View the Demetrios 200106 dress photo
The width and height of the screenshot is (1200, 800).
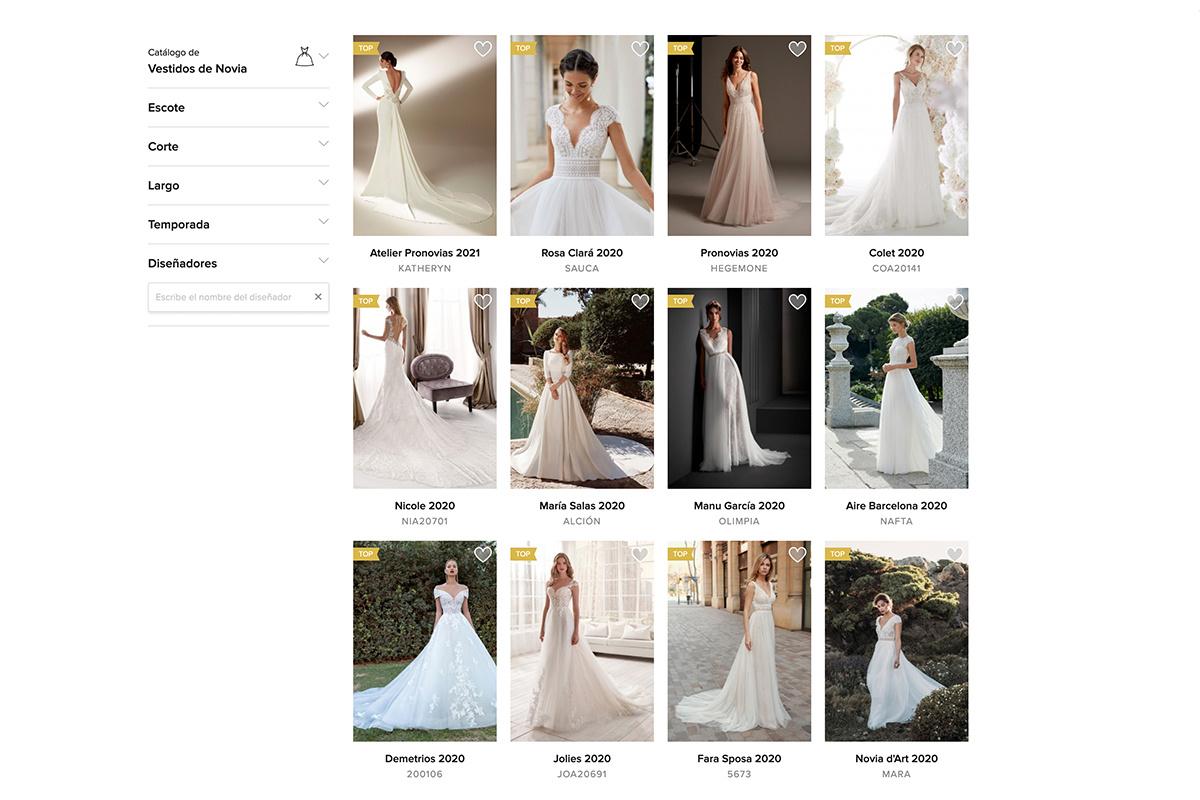point(425,641)
